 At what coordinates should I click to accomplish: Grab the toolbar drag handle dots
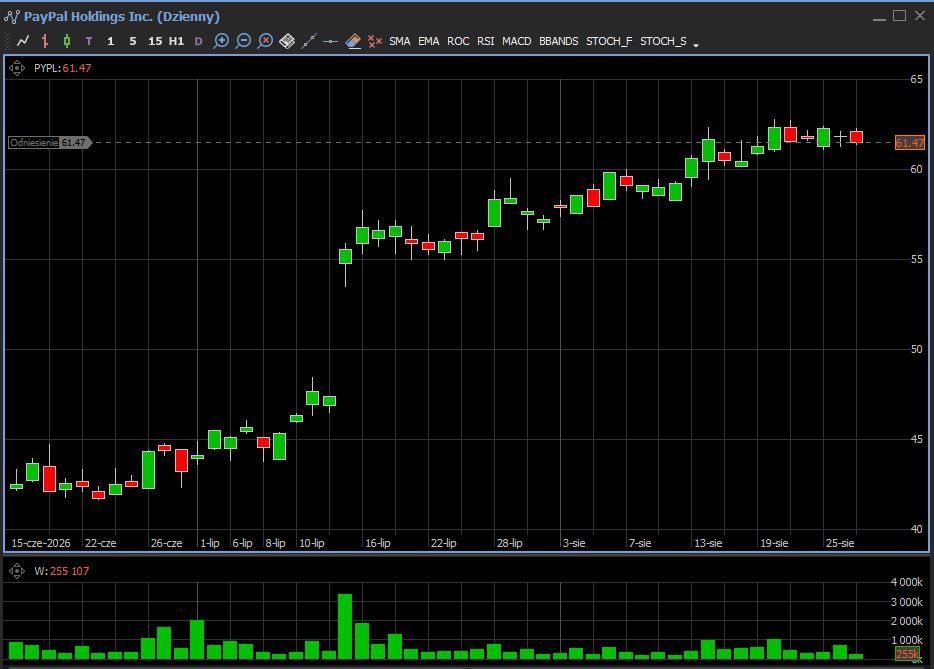click(x=7, y=41)
